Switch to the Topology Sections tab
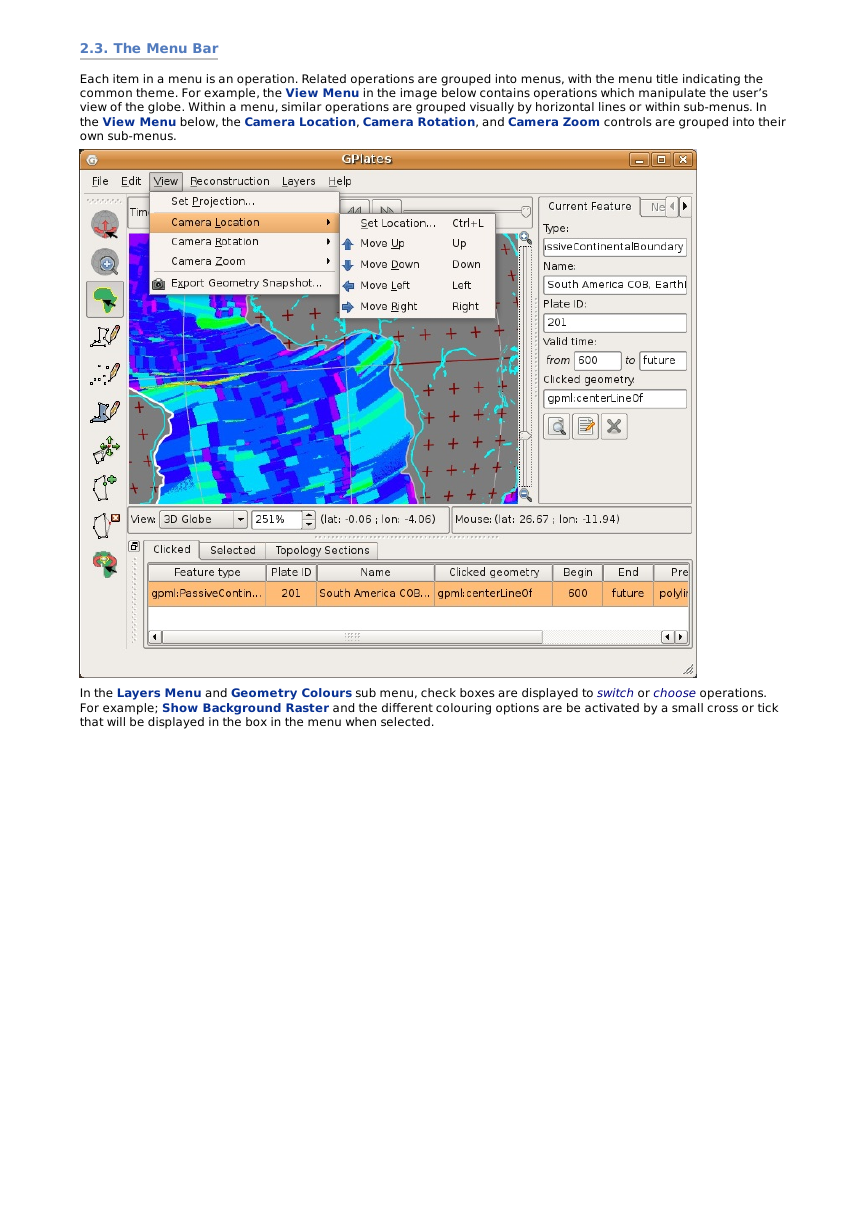The height and width of the screenshot is (1228, 868). coord(322,550)
